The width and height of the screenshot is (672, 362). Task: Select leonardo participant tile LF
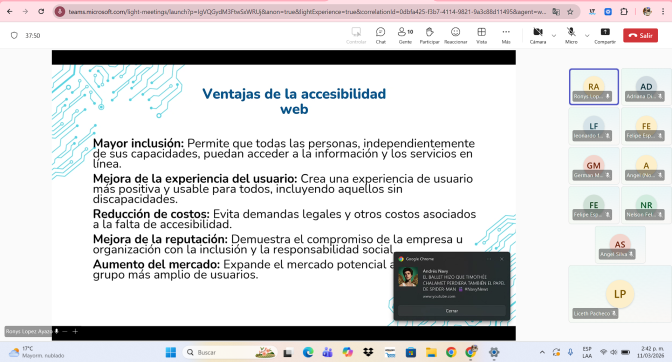(x=594, y=126)
